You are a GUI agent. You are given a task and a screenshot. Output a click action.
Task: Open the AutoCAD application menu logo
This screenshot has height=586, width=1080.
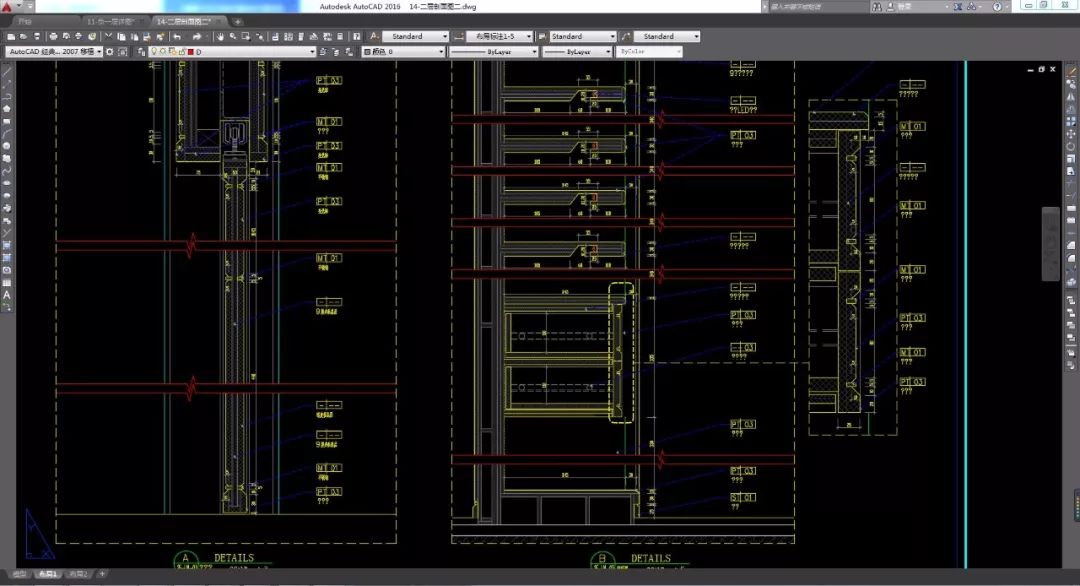(x=9, y=7)
